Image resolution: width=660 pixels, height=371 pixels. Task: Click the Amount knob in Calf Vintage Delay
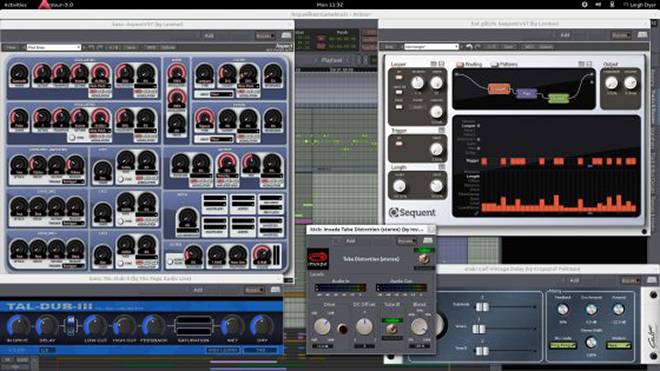click(618, 310)
